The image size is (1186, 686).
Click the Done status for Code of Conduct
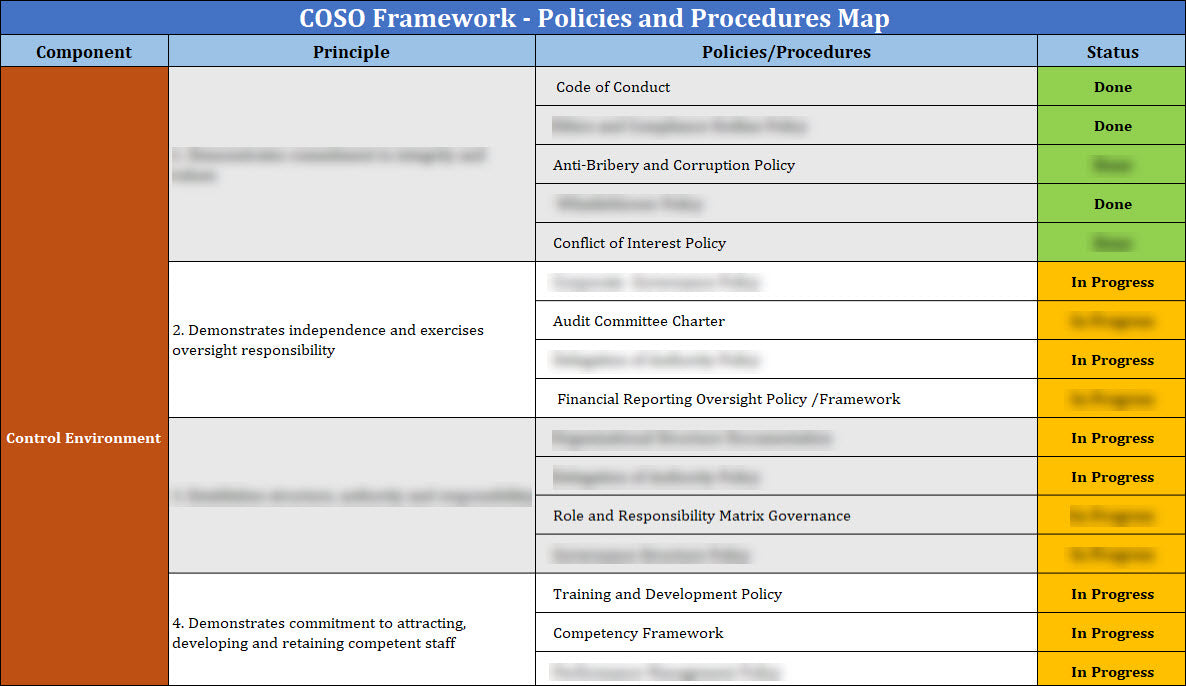click(1111, 87)
